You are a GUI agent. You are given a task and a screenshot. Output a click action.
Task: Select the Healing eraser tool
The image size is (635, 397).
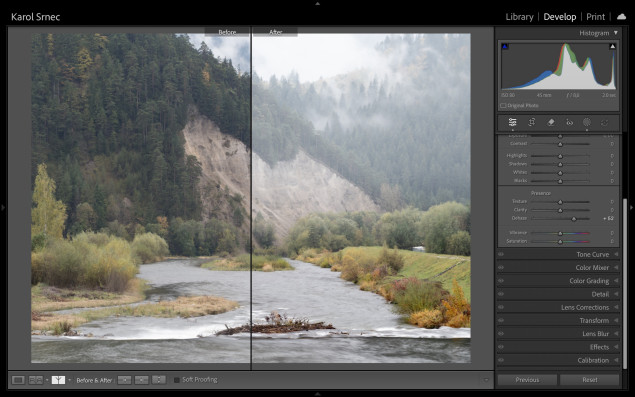coord(551,122)
